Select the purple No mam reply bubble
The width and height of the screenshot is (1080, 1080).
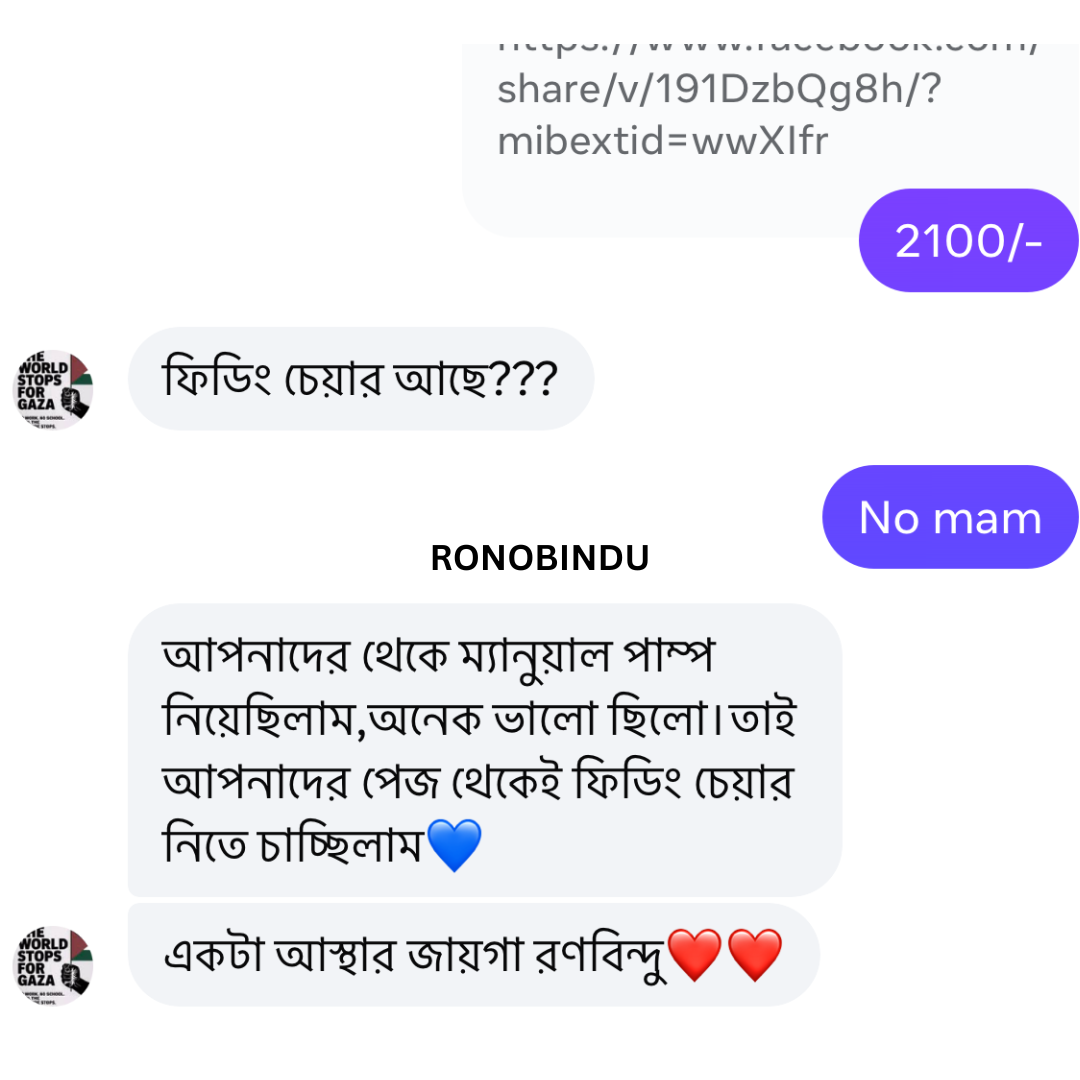coord(949,517)
